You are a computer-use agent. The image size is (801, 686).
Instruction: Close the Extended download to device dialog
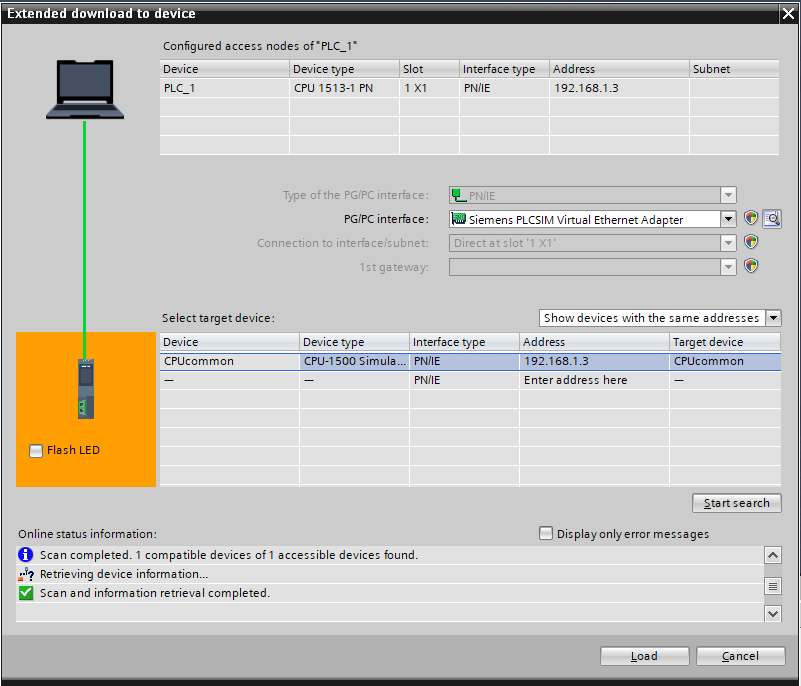point(789,13)
